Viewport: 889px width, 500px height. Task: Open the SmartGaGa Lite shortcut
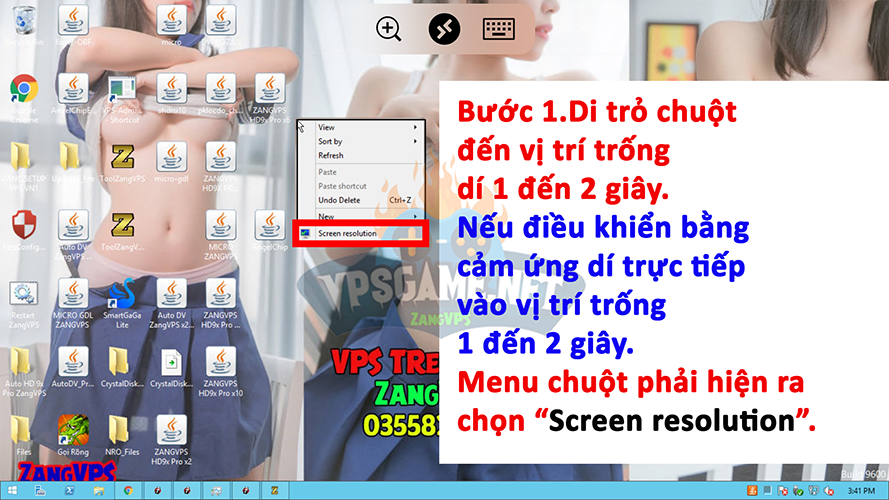point(121,296)
